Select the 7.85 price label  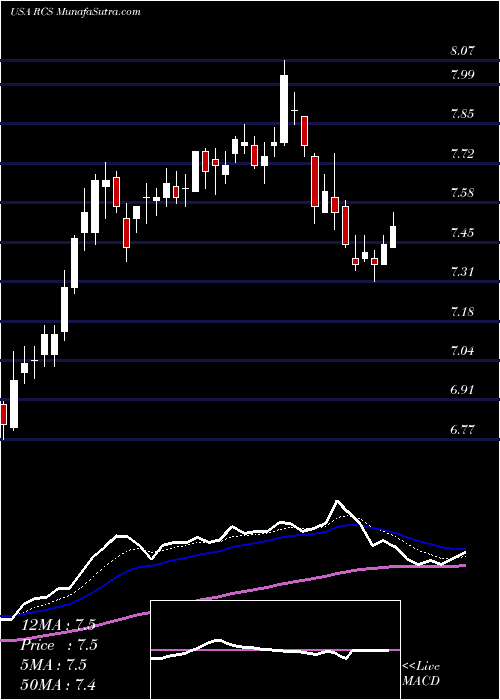tap(462, 114)
